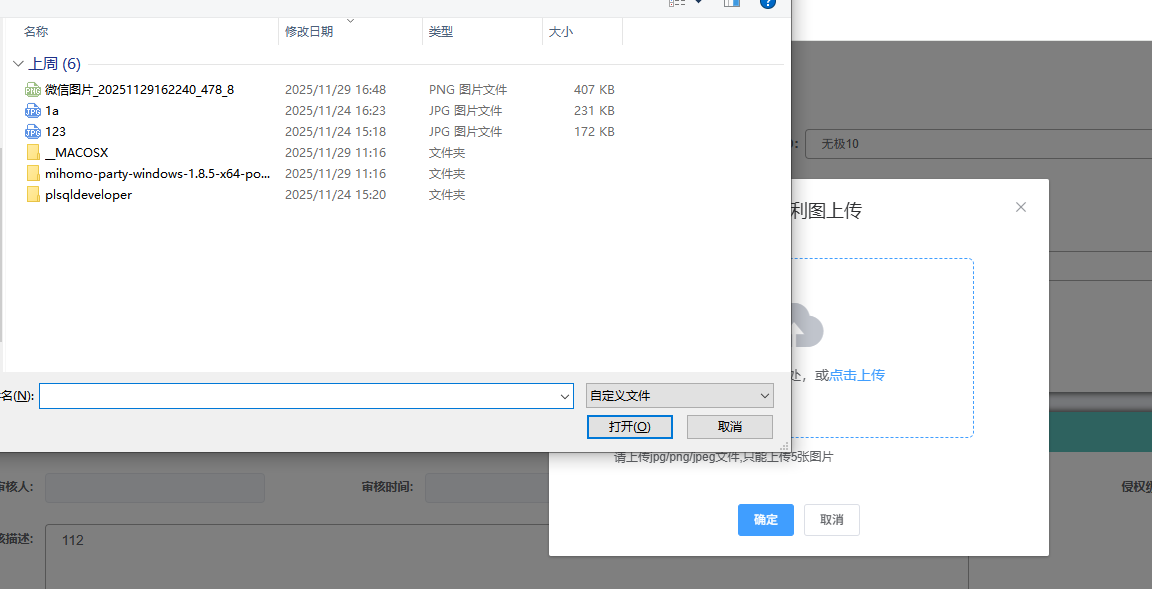The width and height of the screenshot is (1152, 589).
Task: Click the 点击上传 link
Action: [857, 375]
